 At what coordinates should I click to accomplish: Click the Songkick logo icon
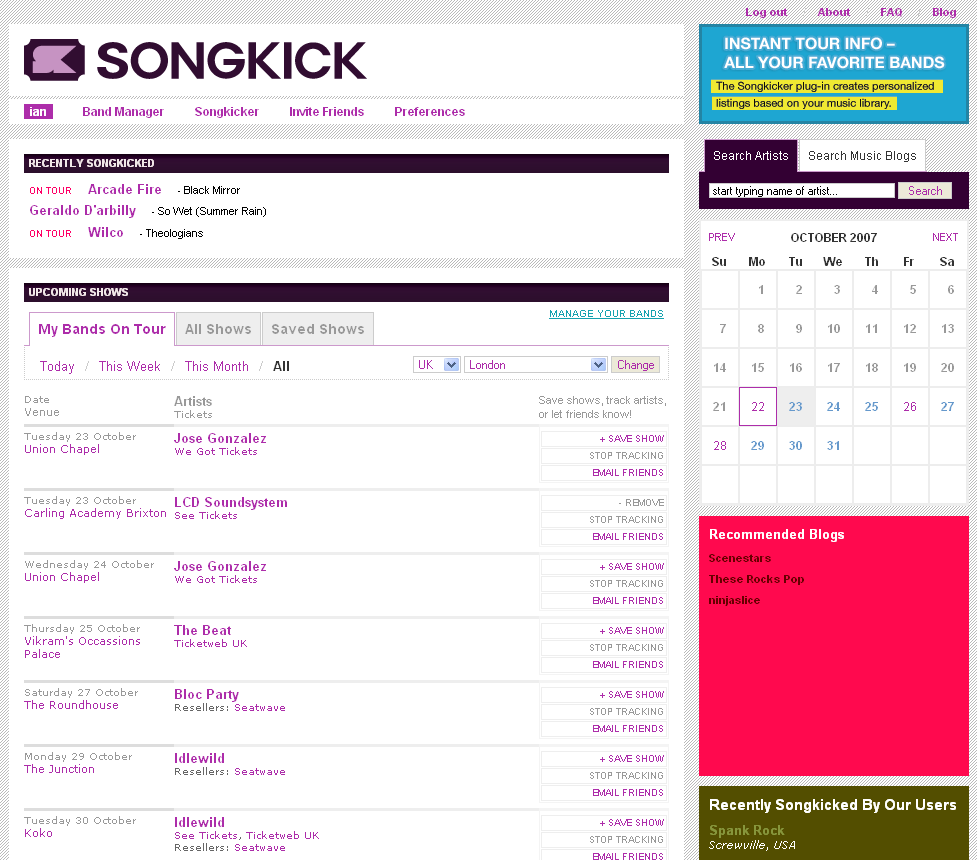pos(54,60)
